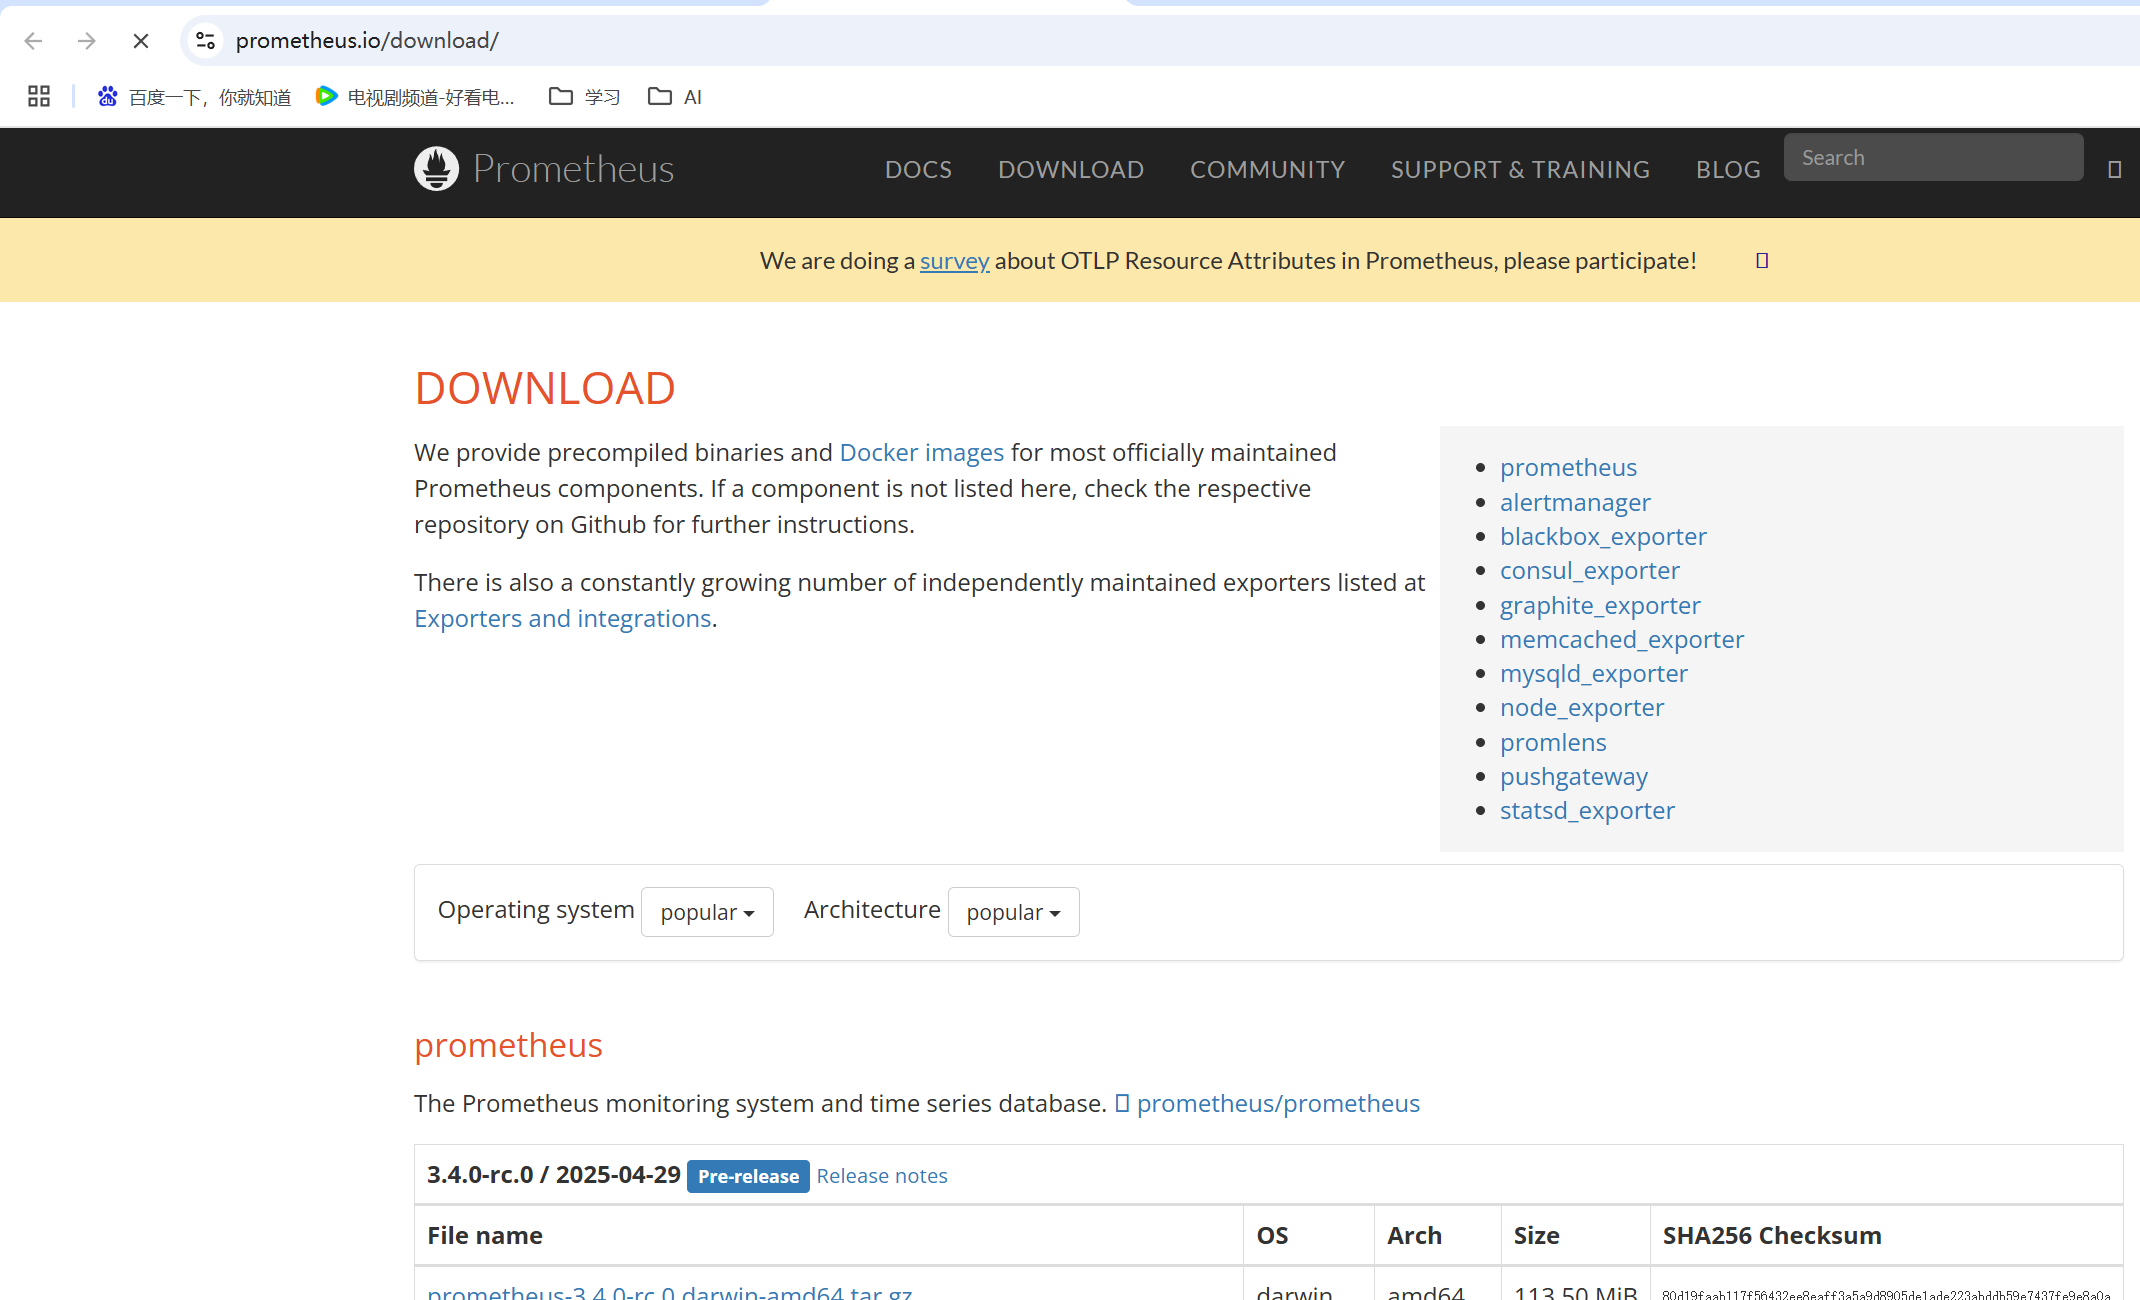This screenshot has width=2140, height=1300.
Task: Jump to prometheus in the sidebar list
Action: click(x=1568, y=468)
